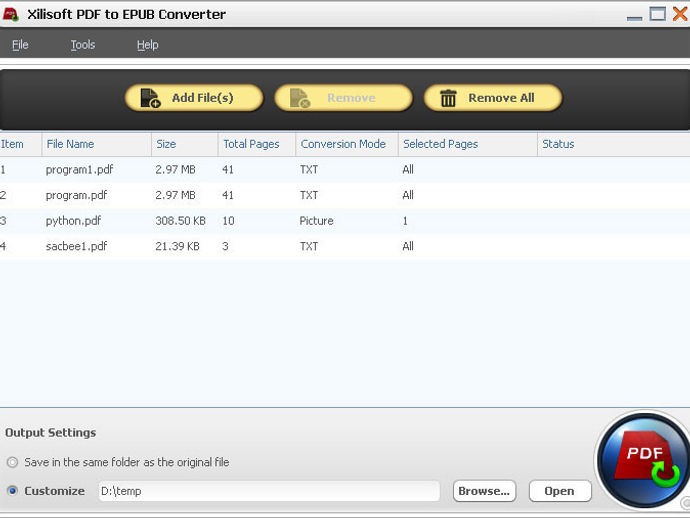Open the Help menu

[x=147, y=45]
